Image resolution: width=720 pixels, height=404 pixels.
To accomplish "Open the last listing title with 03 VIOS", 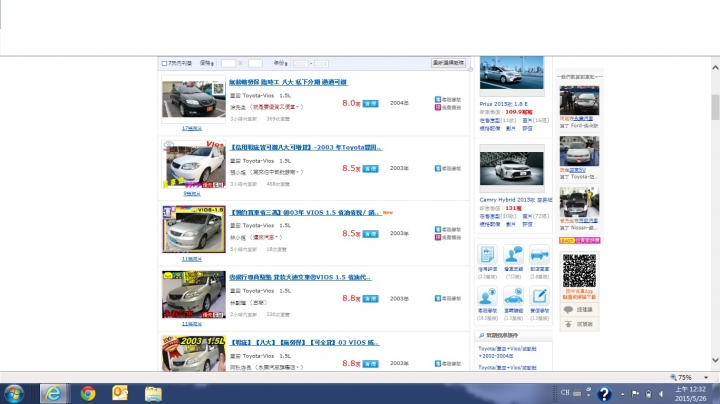I will (x=304, y=342).
